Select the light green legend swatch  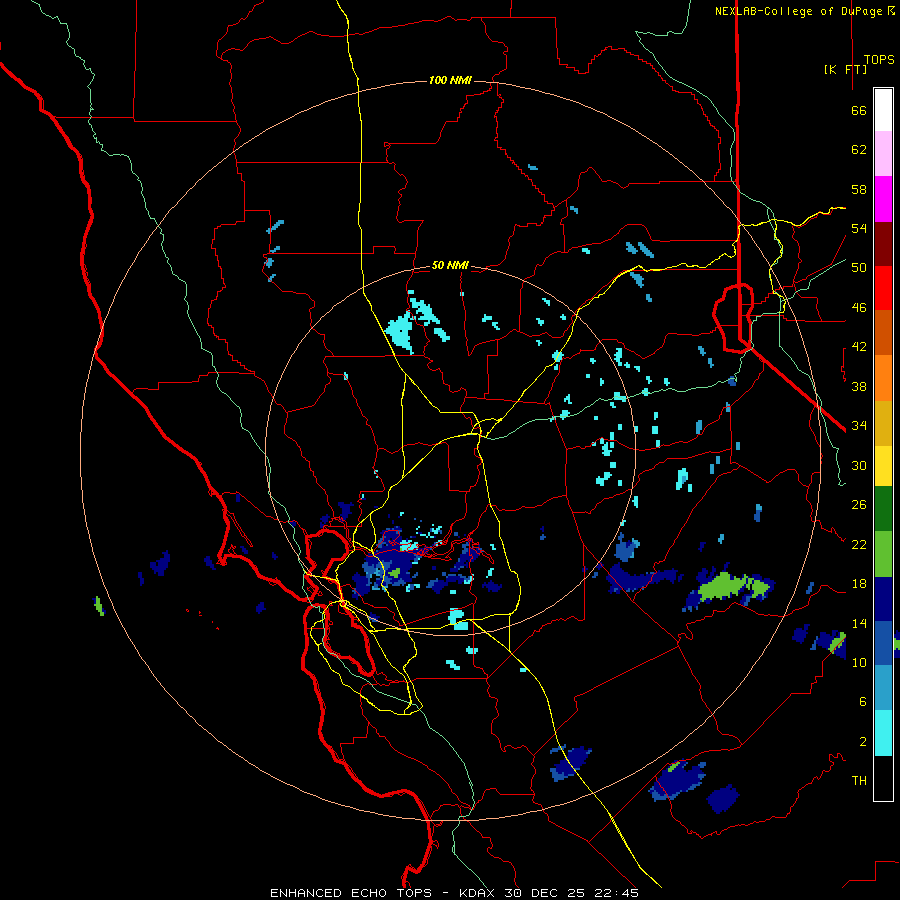[x=883, y=554]
